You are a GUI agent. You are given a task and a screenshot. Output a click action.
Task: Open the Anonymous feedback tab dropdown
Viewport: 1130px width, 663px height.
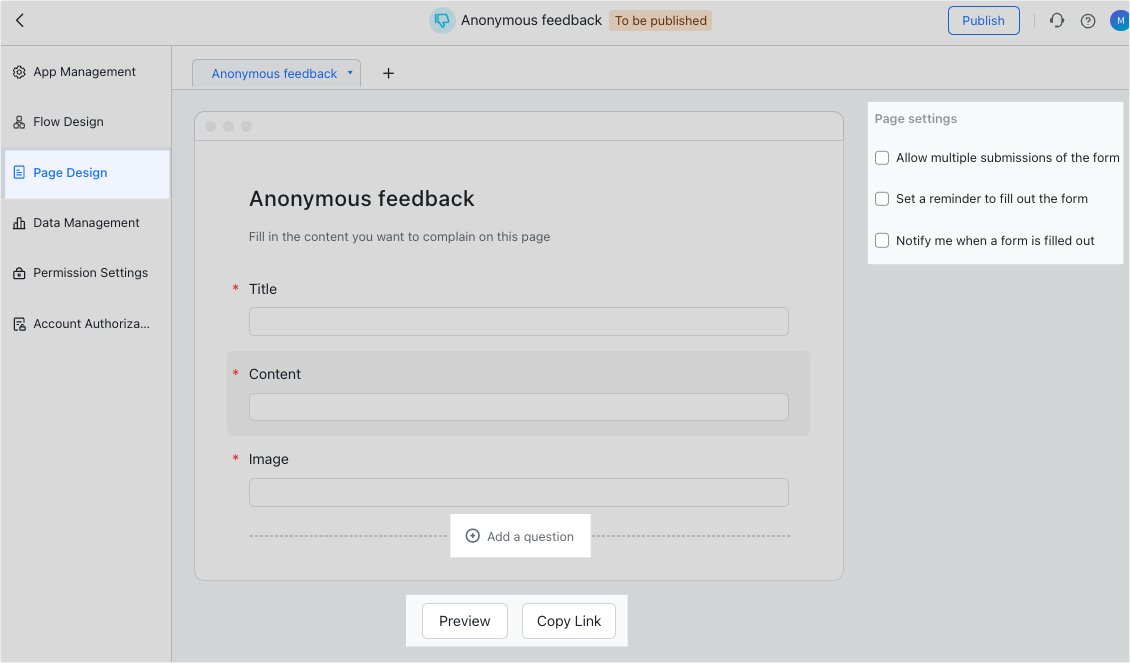click(350, 73)
